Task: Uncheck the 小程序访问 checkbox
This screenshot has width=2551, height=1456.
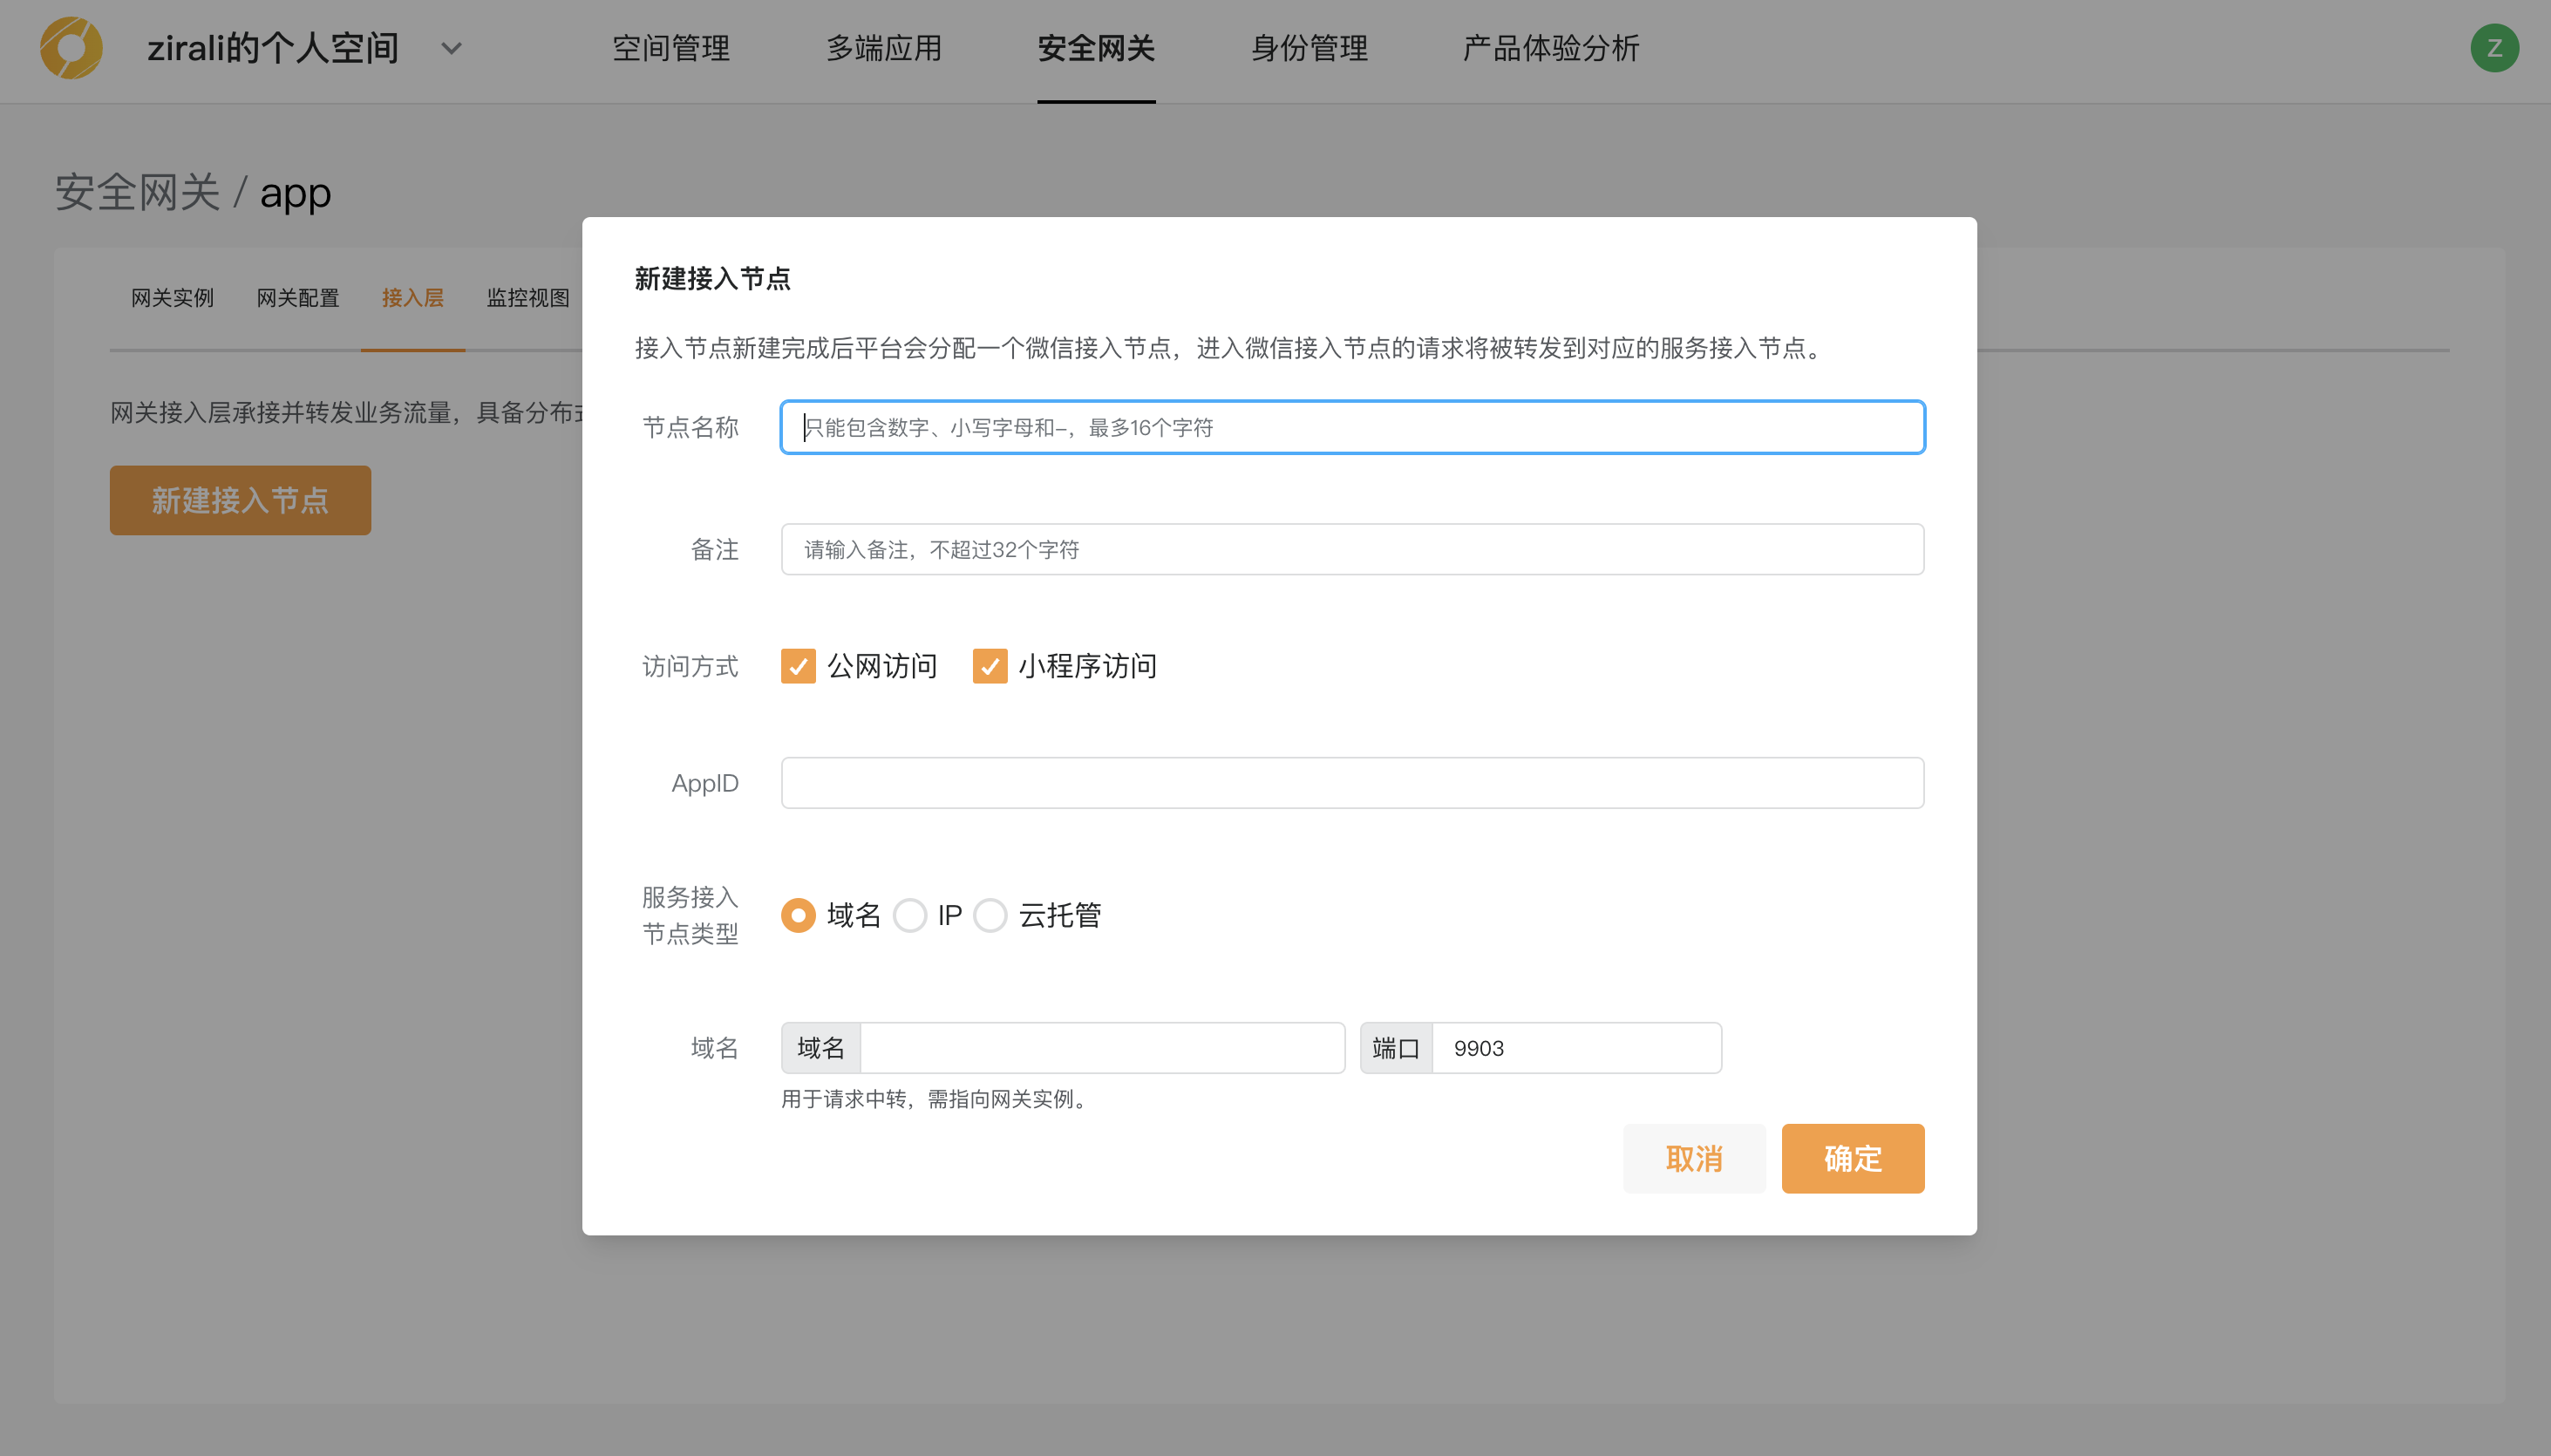Action: pyautogui.click(x=989, y=666)
